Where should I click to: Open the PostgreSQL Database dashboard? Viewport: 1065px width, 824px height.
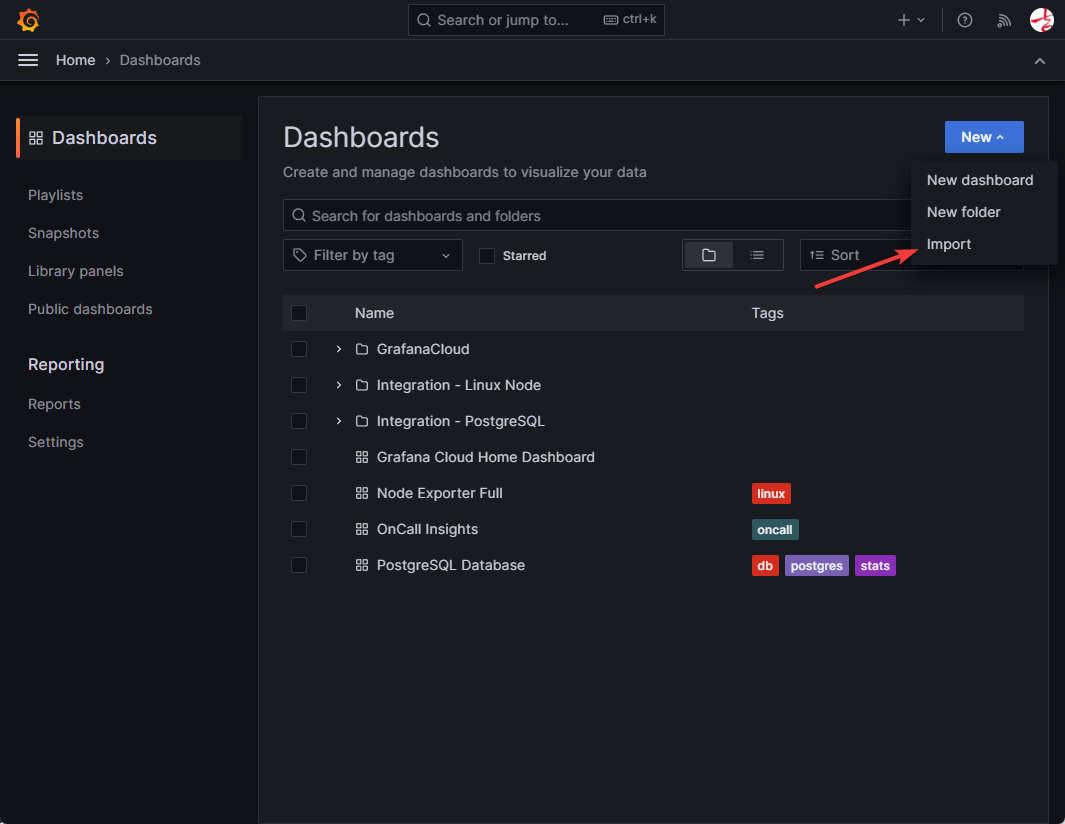450,565
